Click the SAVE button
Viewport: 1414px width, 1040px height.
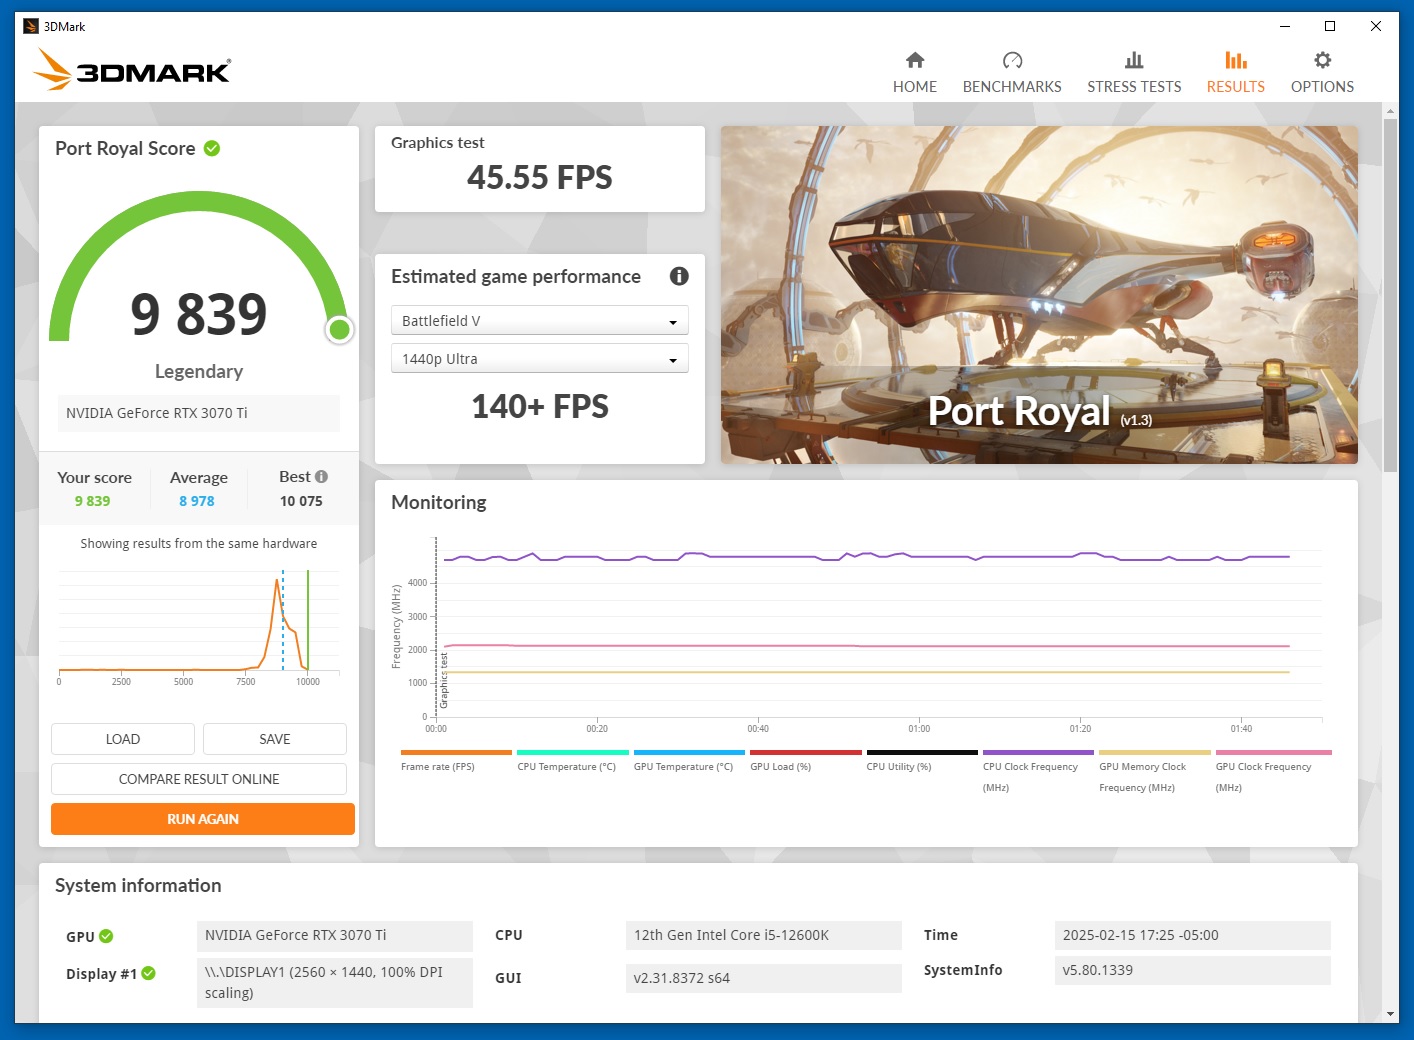(x=275, y=739)
